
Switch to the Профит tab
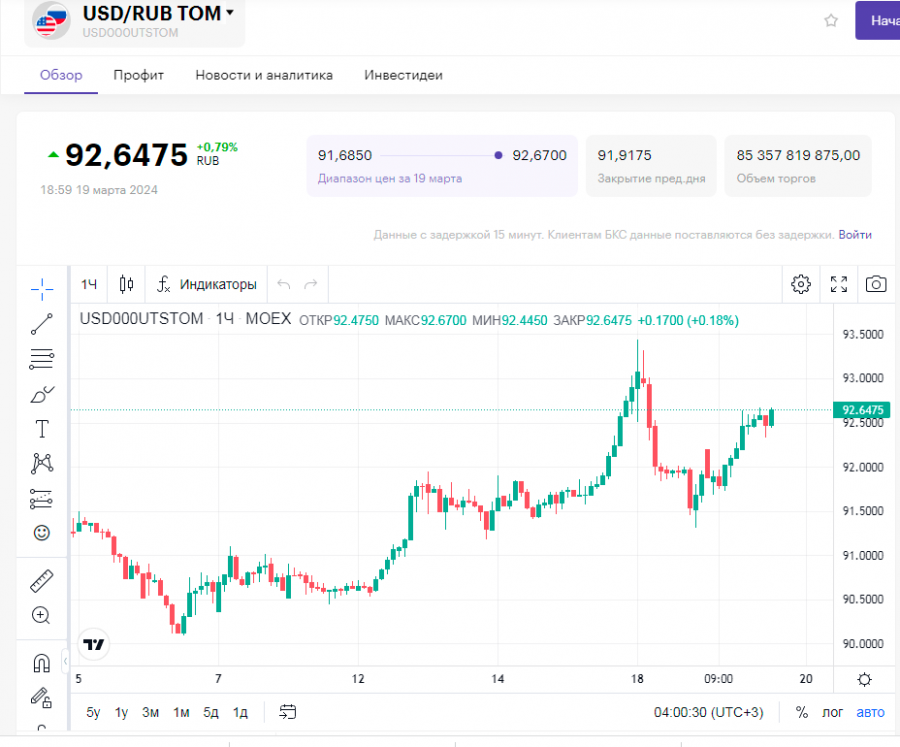coord(138,75)
